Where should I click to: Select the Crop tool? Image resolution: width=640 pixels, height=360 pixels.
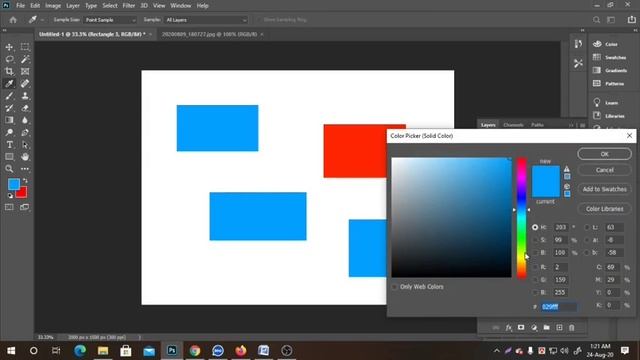tap(9, 71)
